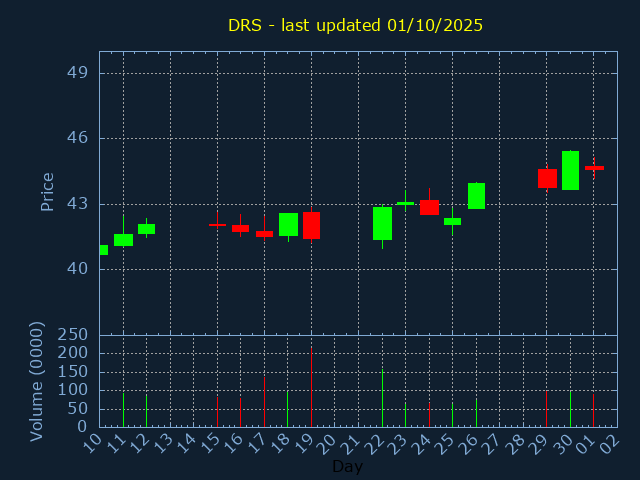Click the small red candlestick on day 01
Screen dimensions: 640x480
tap(594, 168)
